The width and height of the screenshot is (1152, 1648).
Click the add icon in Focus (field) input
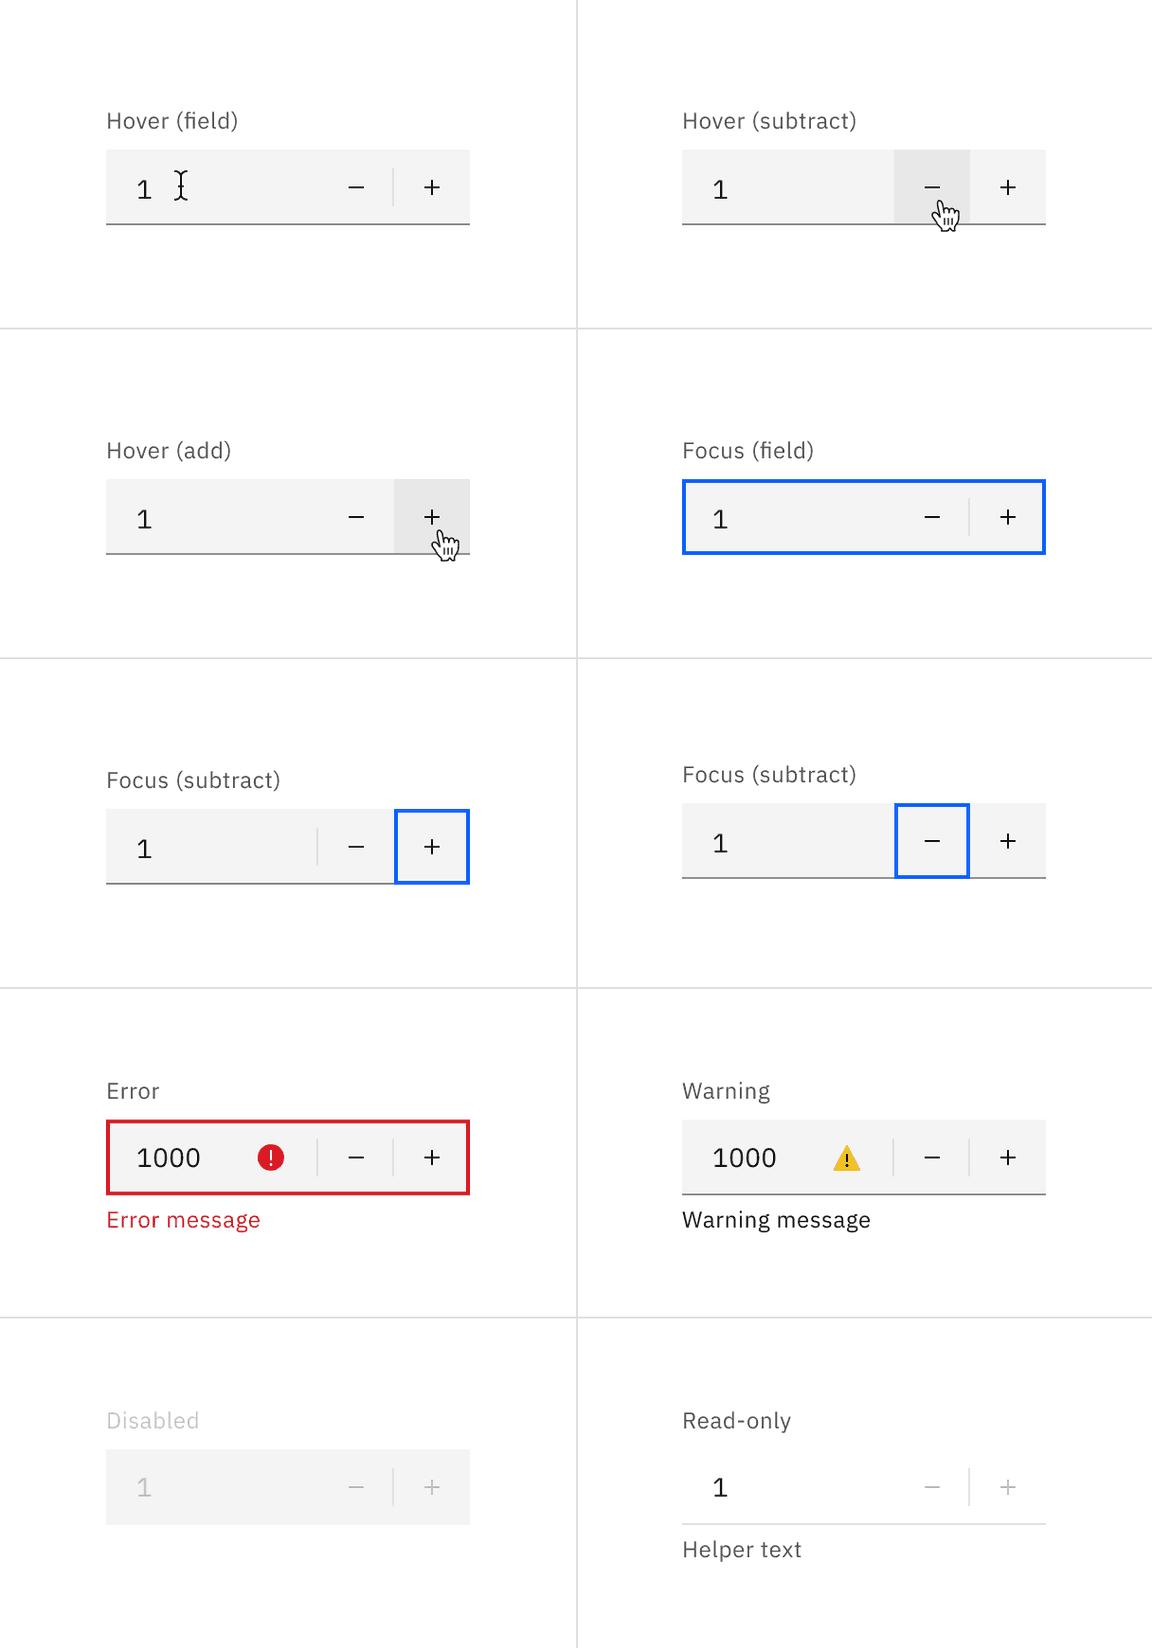pos(1007,517)
